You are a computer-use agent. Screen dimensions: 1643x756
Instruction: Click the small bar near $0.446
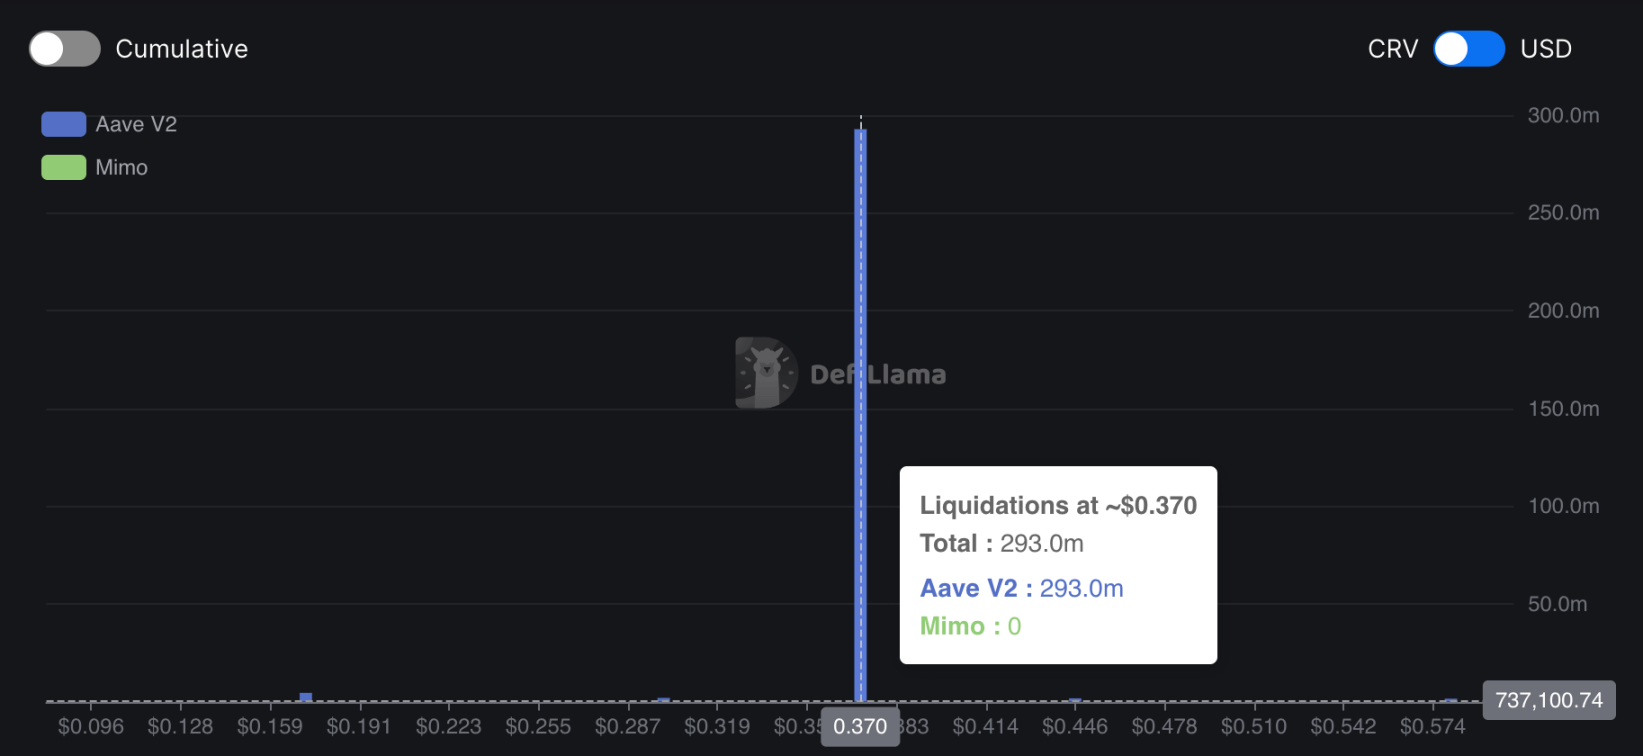(1075, 700)
